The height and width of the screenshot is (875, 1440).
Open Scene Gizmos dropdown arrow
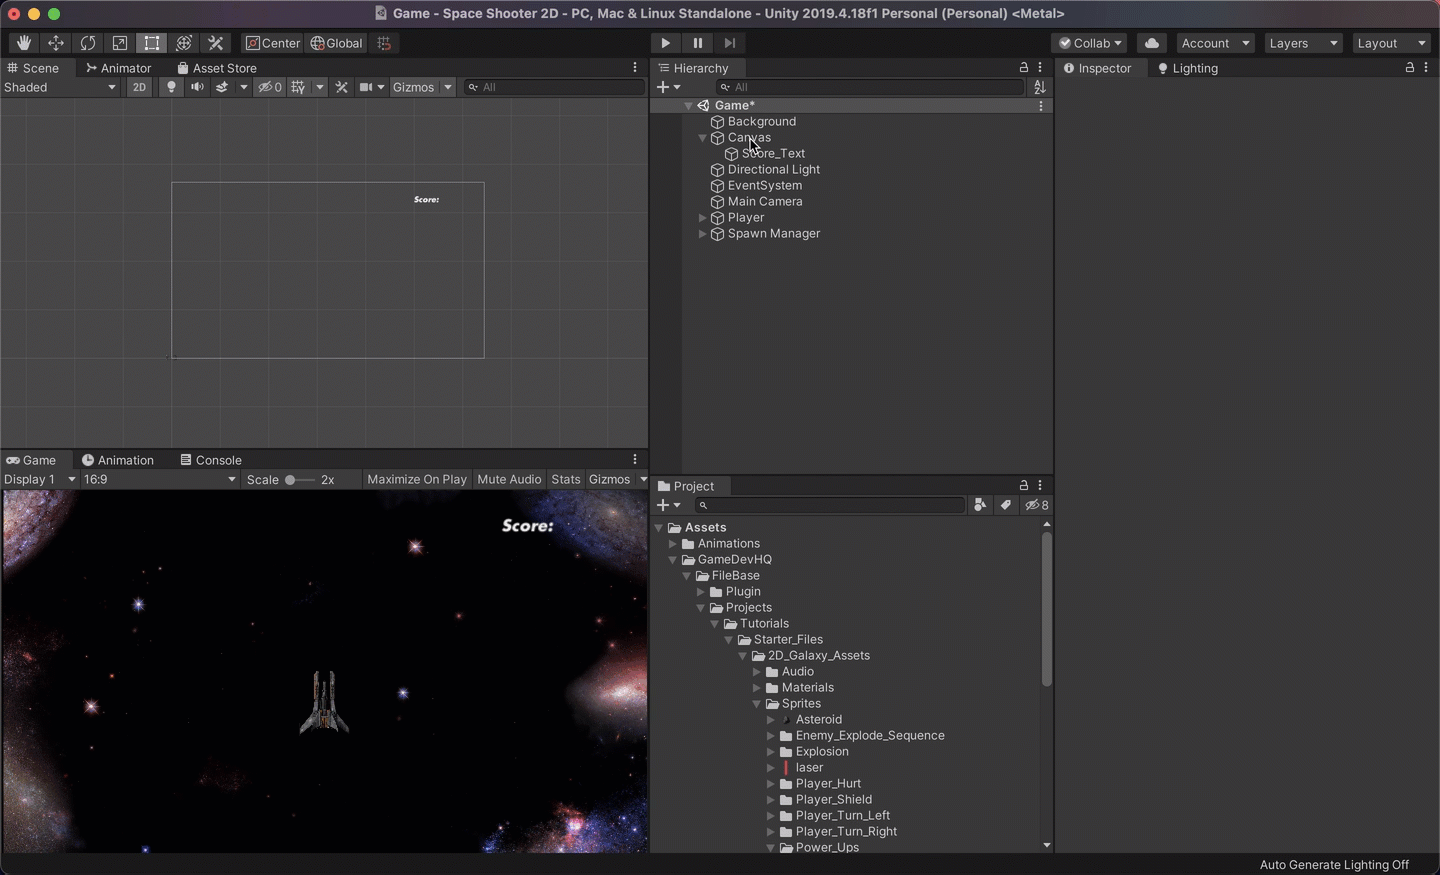click(x=448, y=87)
